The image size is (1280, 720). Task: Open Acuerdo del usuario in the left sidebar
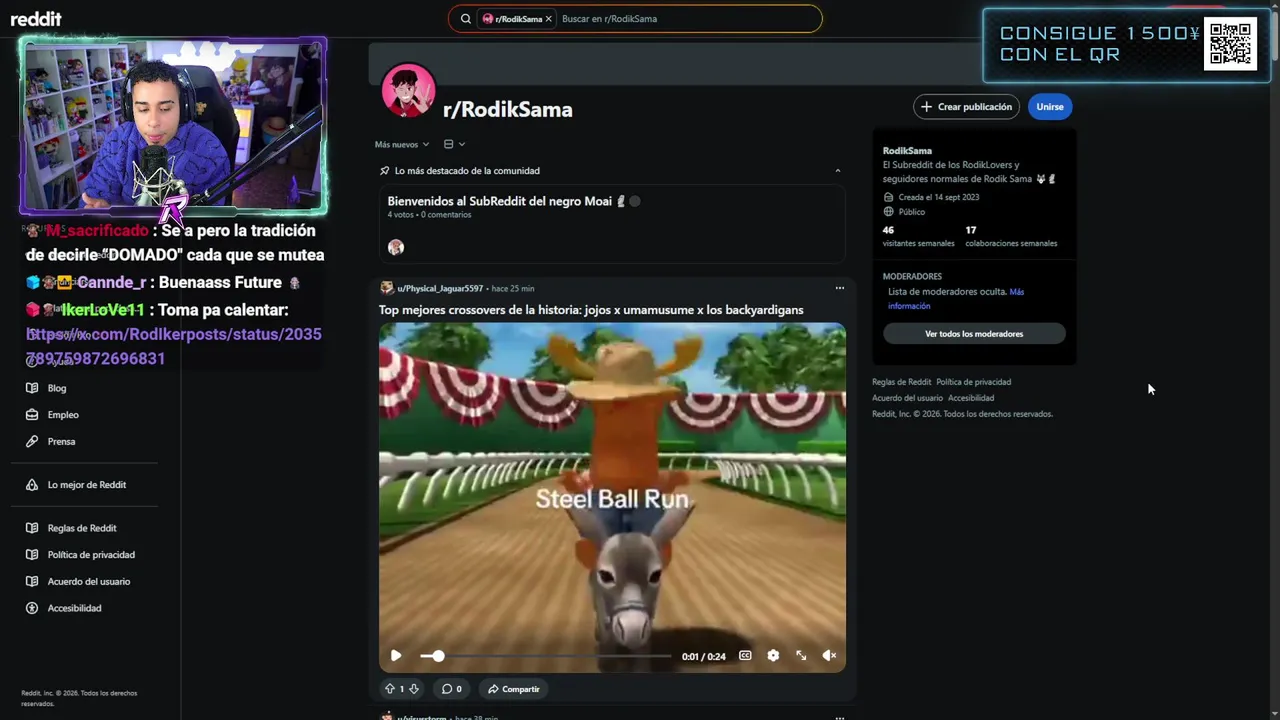[89, 582]
